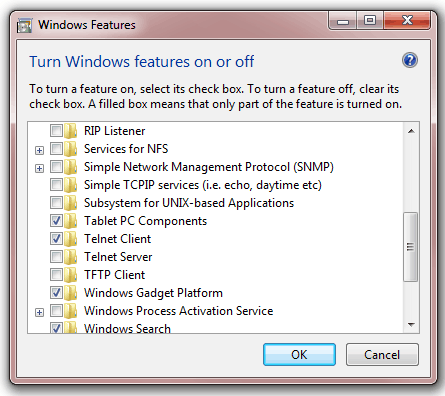The width and height of the screenshot is (445, 396).
Task: Select Simple Network Management Protocol (SNMP) label
Action: coord(209,167)
